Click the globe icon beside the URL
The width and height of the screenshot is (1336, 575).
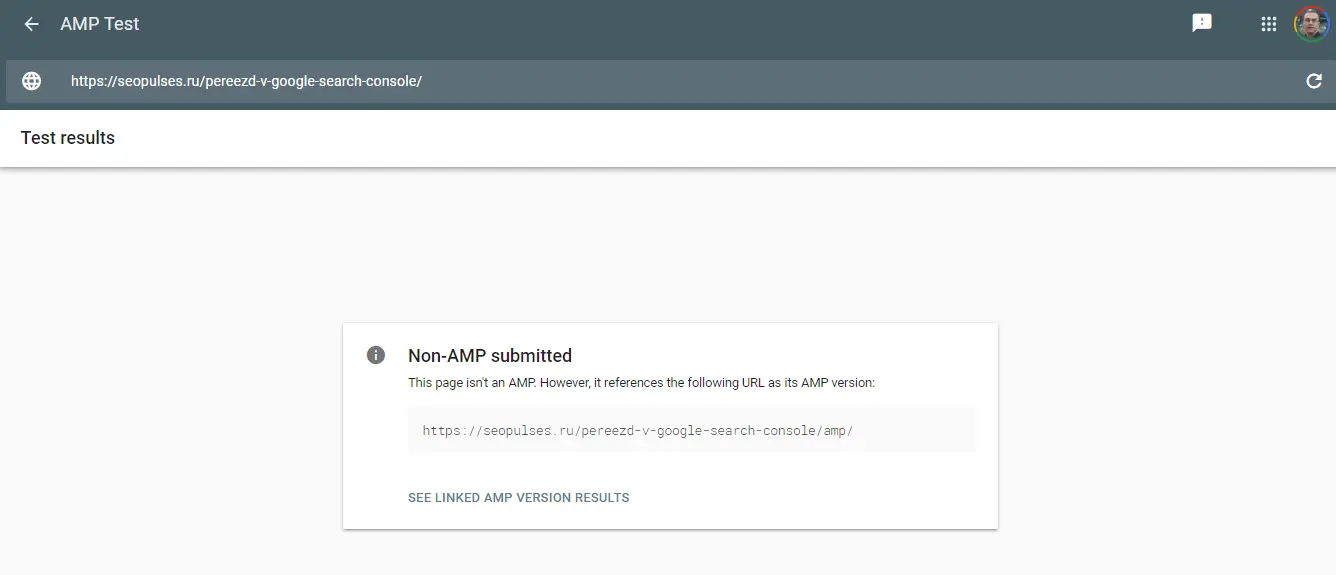tap(32, 81)
